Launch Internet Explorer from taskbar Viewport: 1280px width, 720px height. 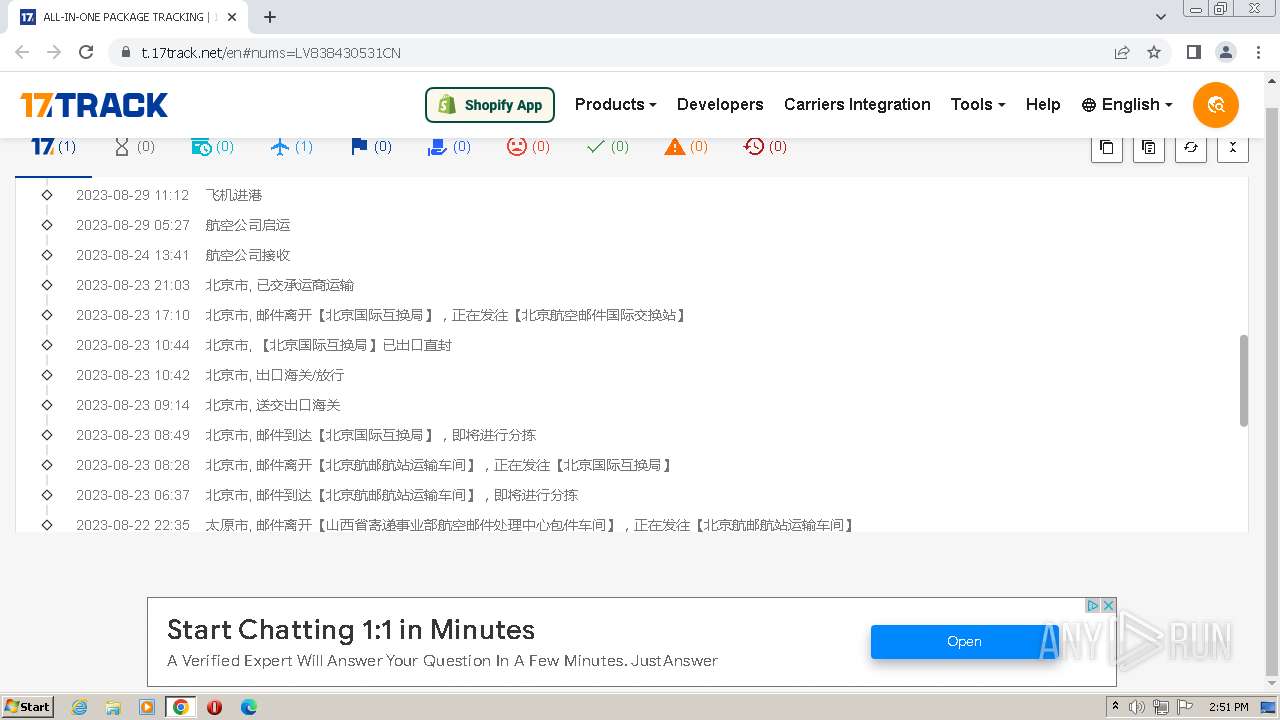[79, 707]
